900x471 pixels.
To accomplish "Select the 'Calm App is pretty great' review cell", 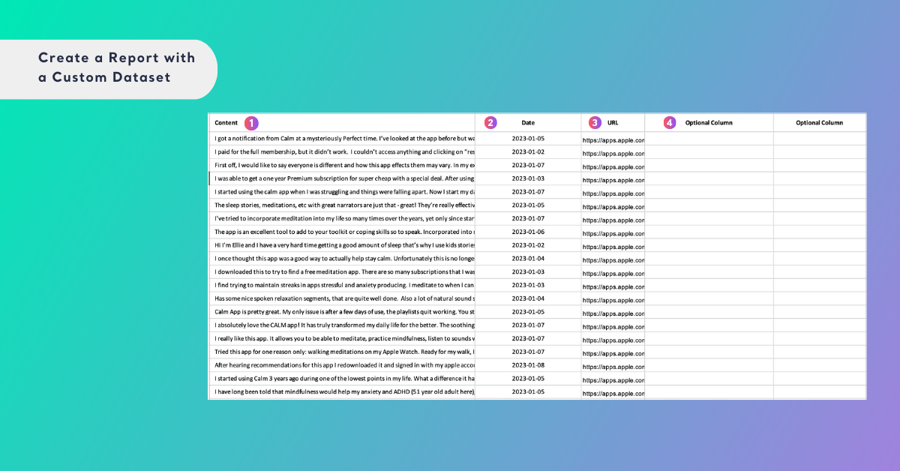I will click(x=344, y=312).
